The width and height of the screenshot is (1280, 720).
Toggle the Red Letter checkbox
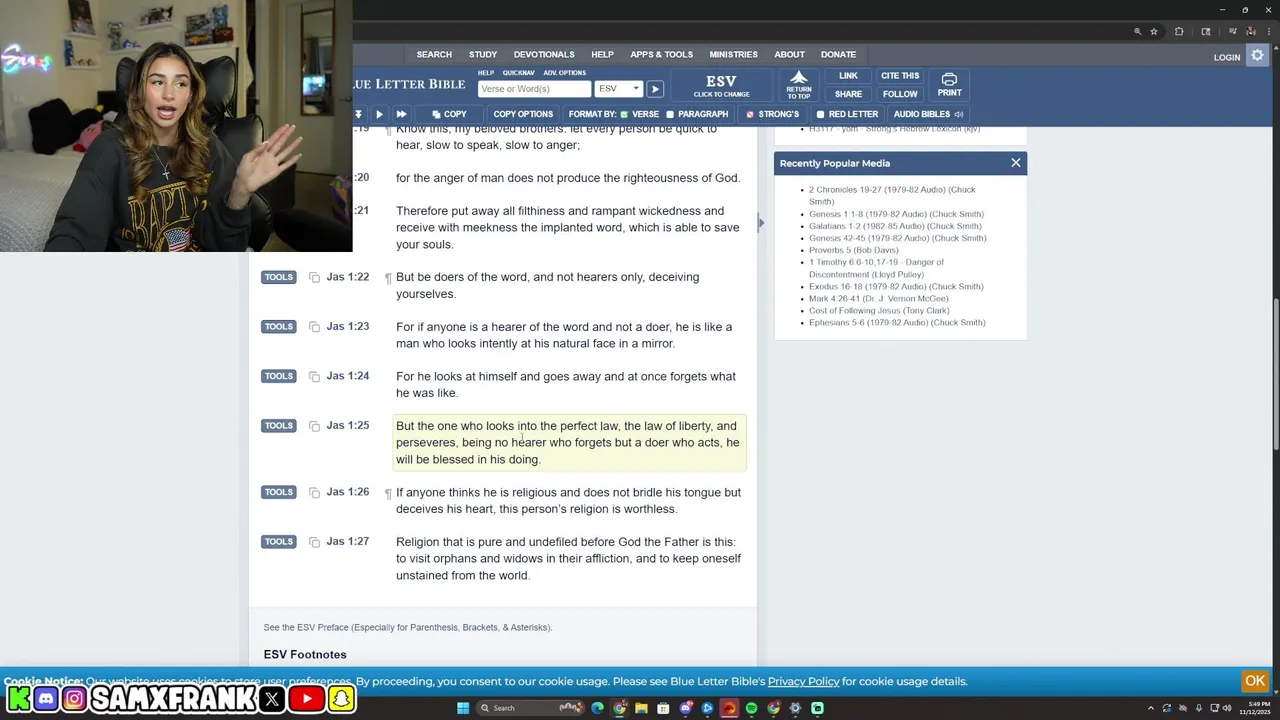pos(820,114)
